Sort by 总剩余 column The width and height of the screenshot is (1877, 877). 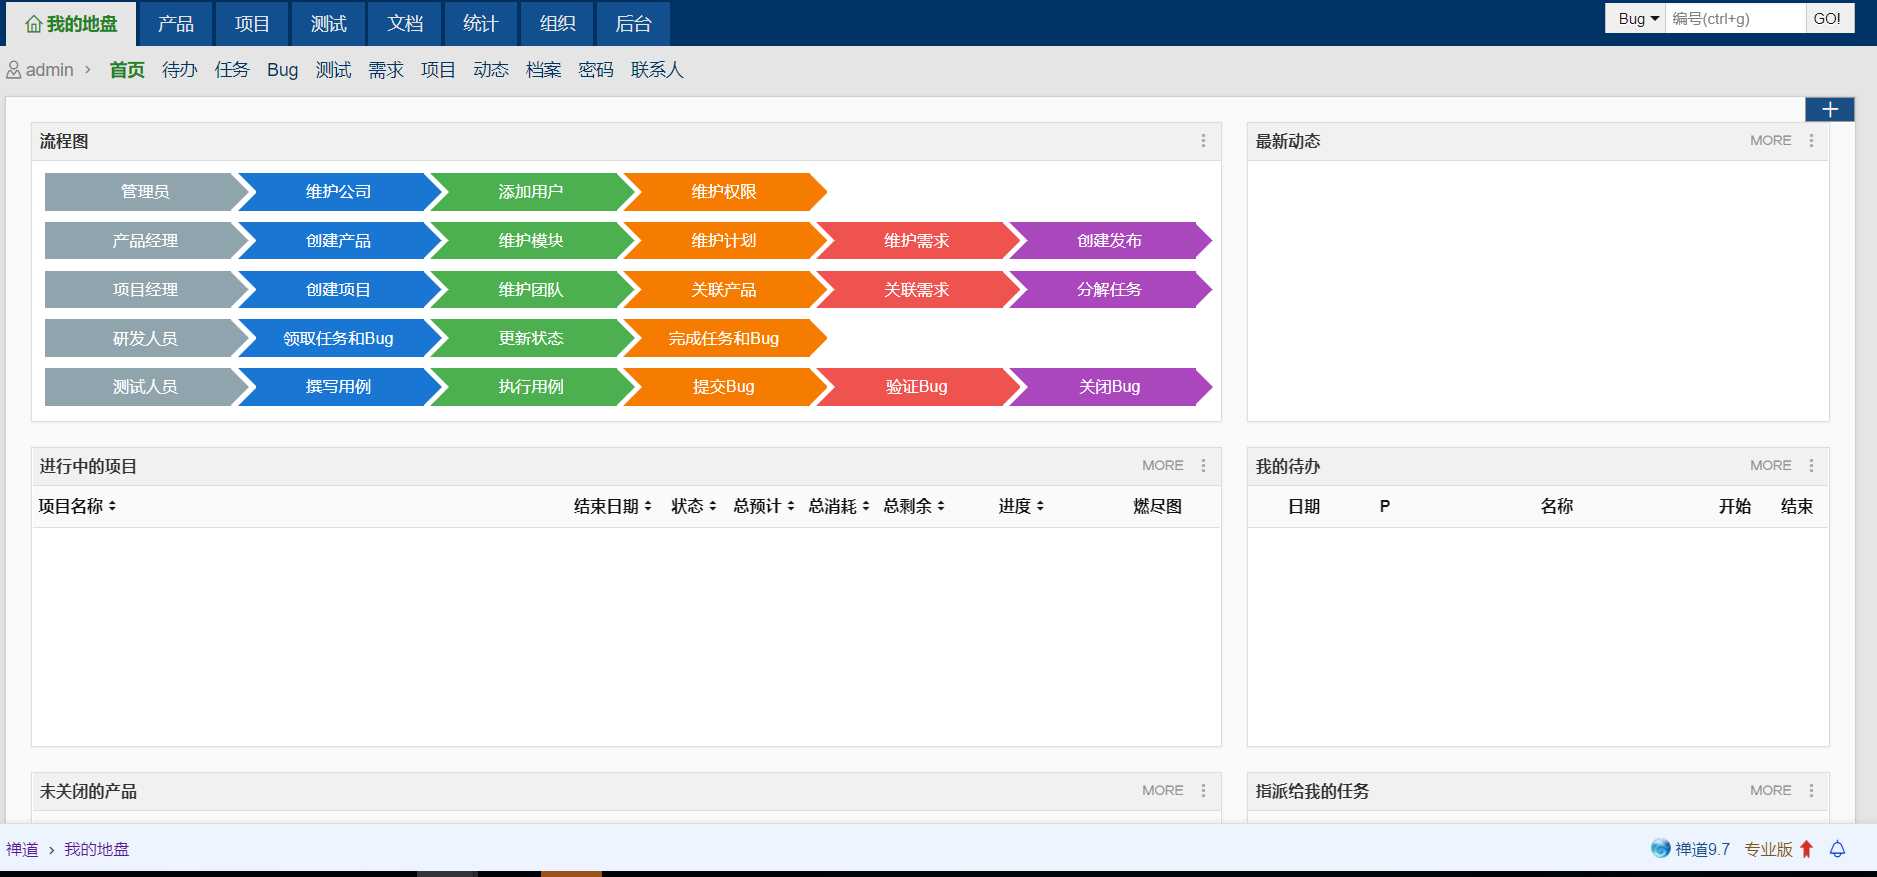pos(913,506)
